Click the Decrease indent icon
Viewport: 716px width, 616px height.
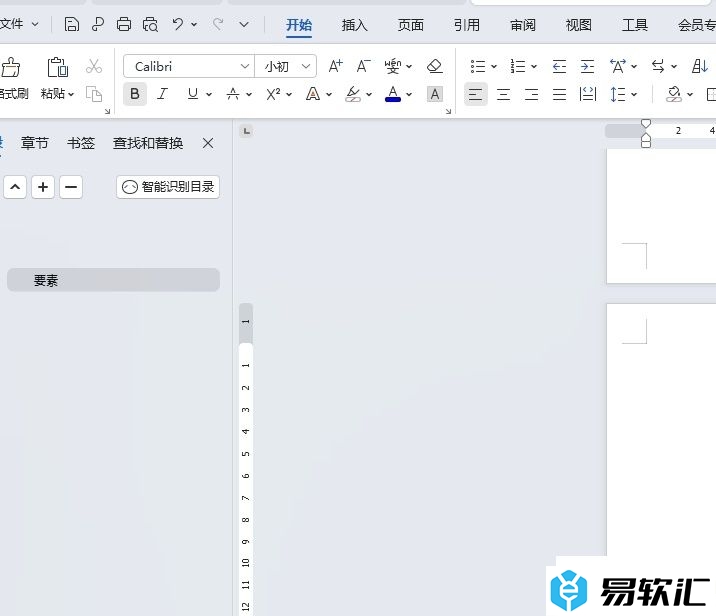pos(559,67)
